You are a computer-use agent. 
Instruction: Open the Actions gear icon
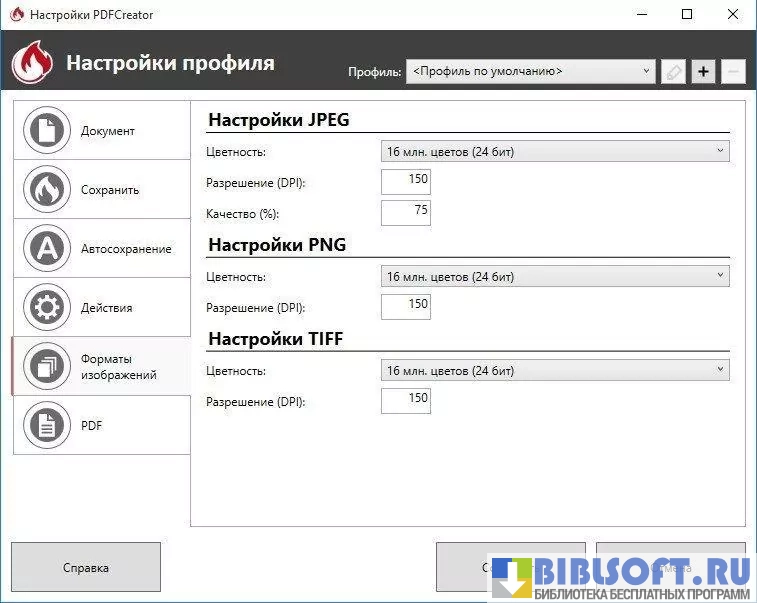point(47,308)
